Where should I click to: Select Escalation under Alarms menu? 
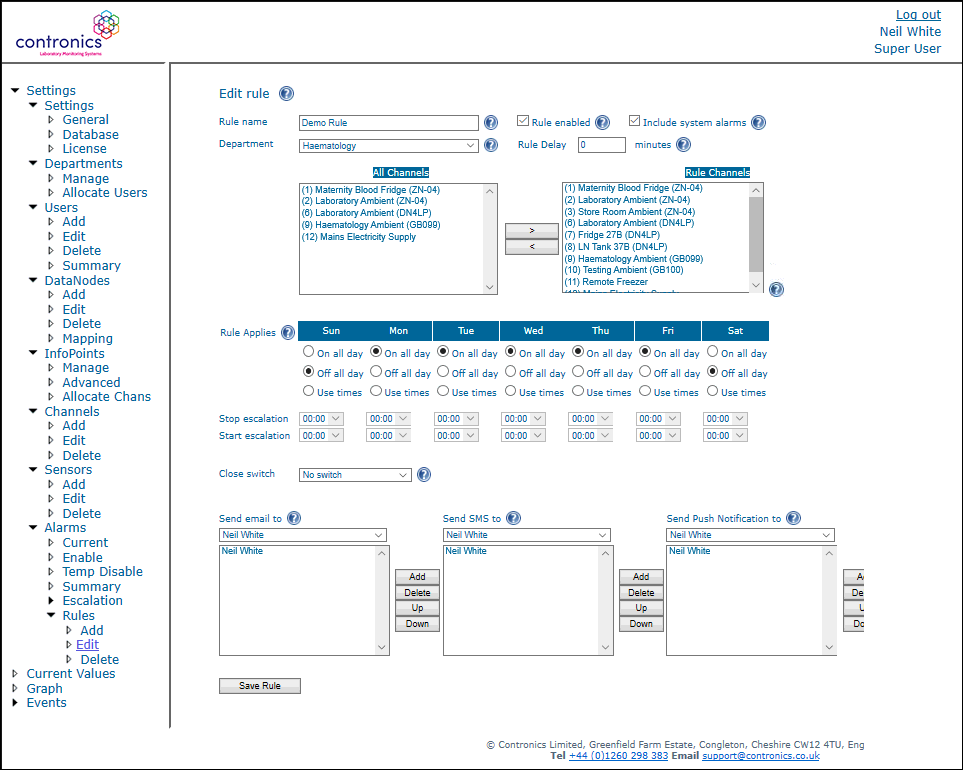(92, 601)
